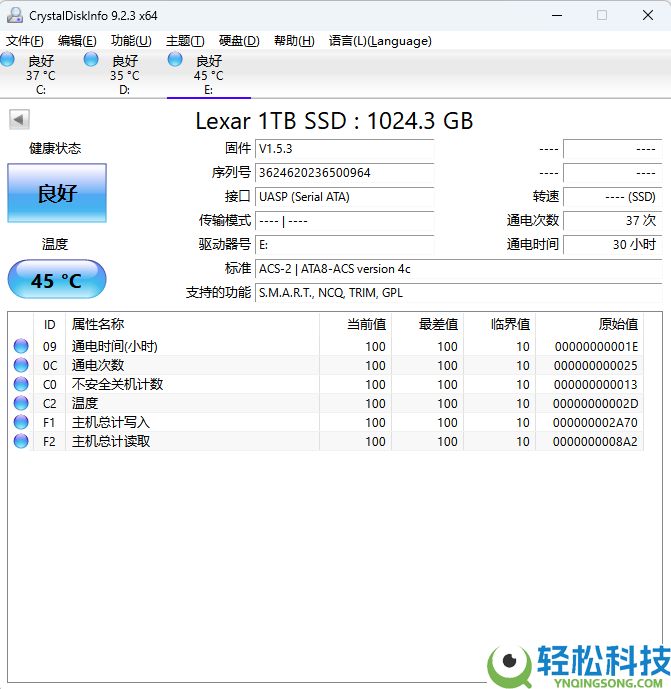This screenshot has height=689, width=671.
Task: Click the ID column header
Action: [x=50, y=325]
